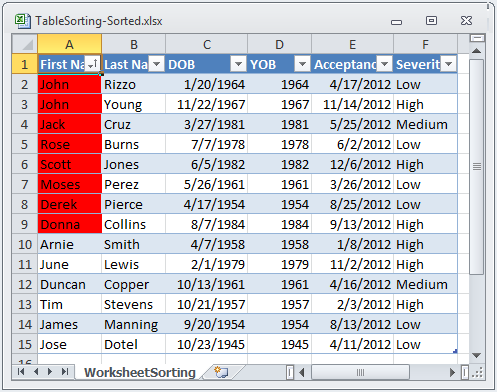
Task: Select the cell with Copper
Action: (x=134, y=284)
